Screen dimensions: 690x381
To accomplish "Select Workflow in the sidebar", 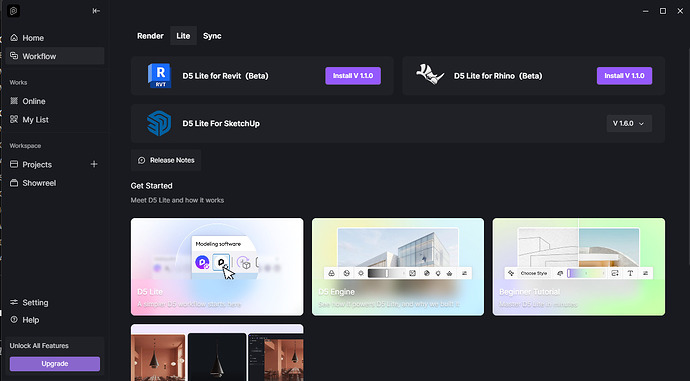I will tap(55, 56).
